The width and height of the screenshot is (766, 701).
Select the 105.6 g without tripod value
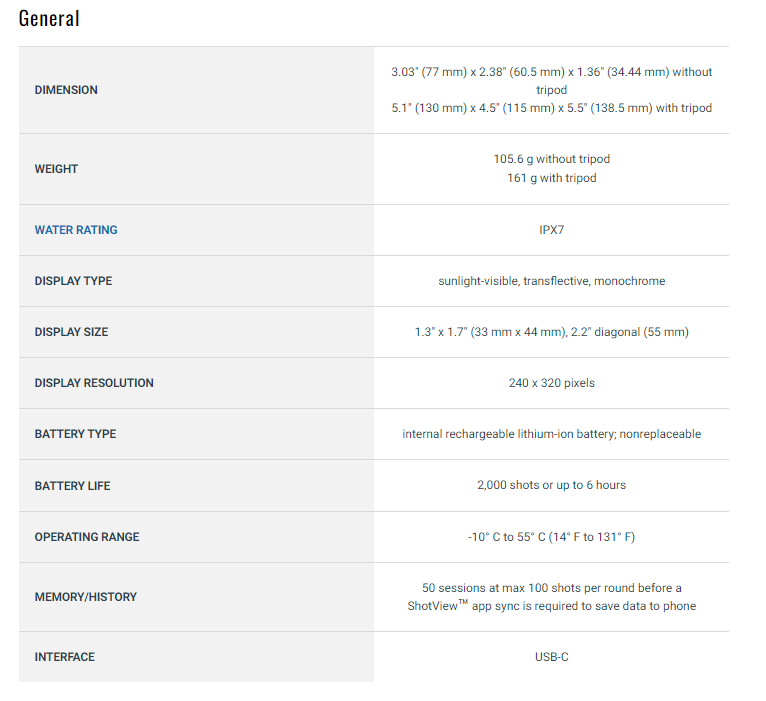pos(551,159)
